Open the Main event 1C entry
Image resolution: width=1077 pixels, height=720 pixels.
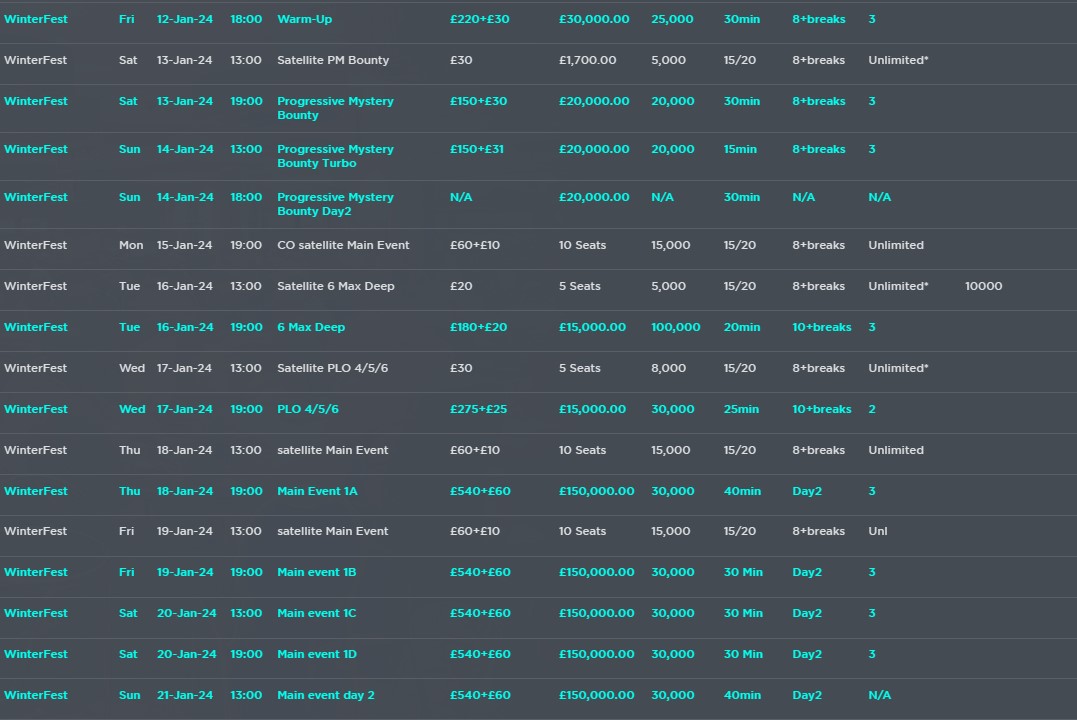tap(316, 613)
